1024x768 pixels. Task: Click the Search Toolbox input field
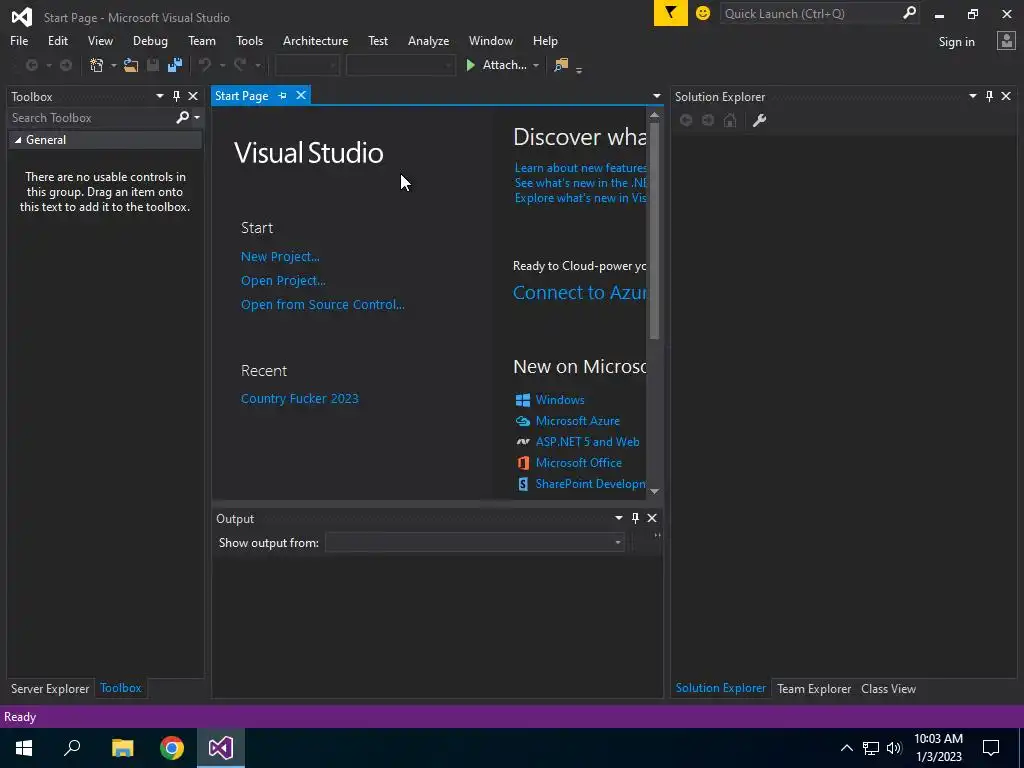[91, 118]
